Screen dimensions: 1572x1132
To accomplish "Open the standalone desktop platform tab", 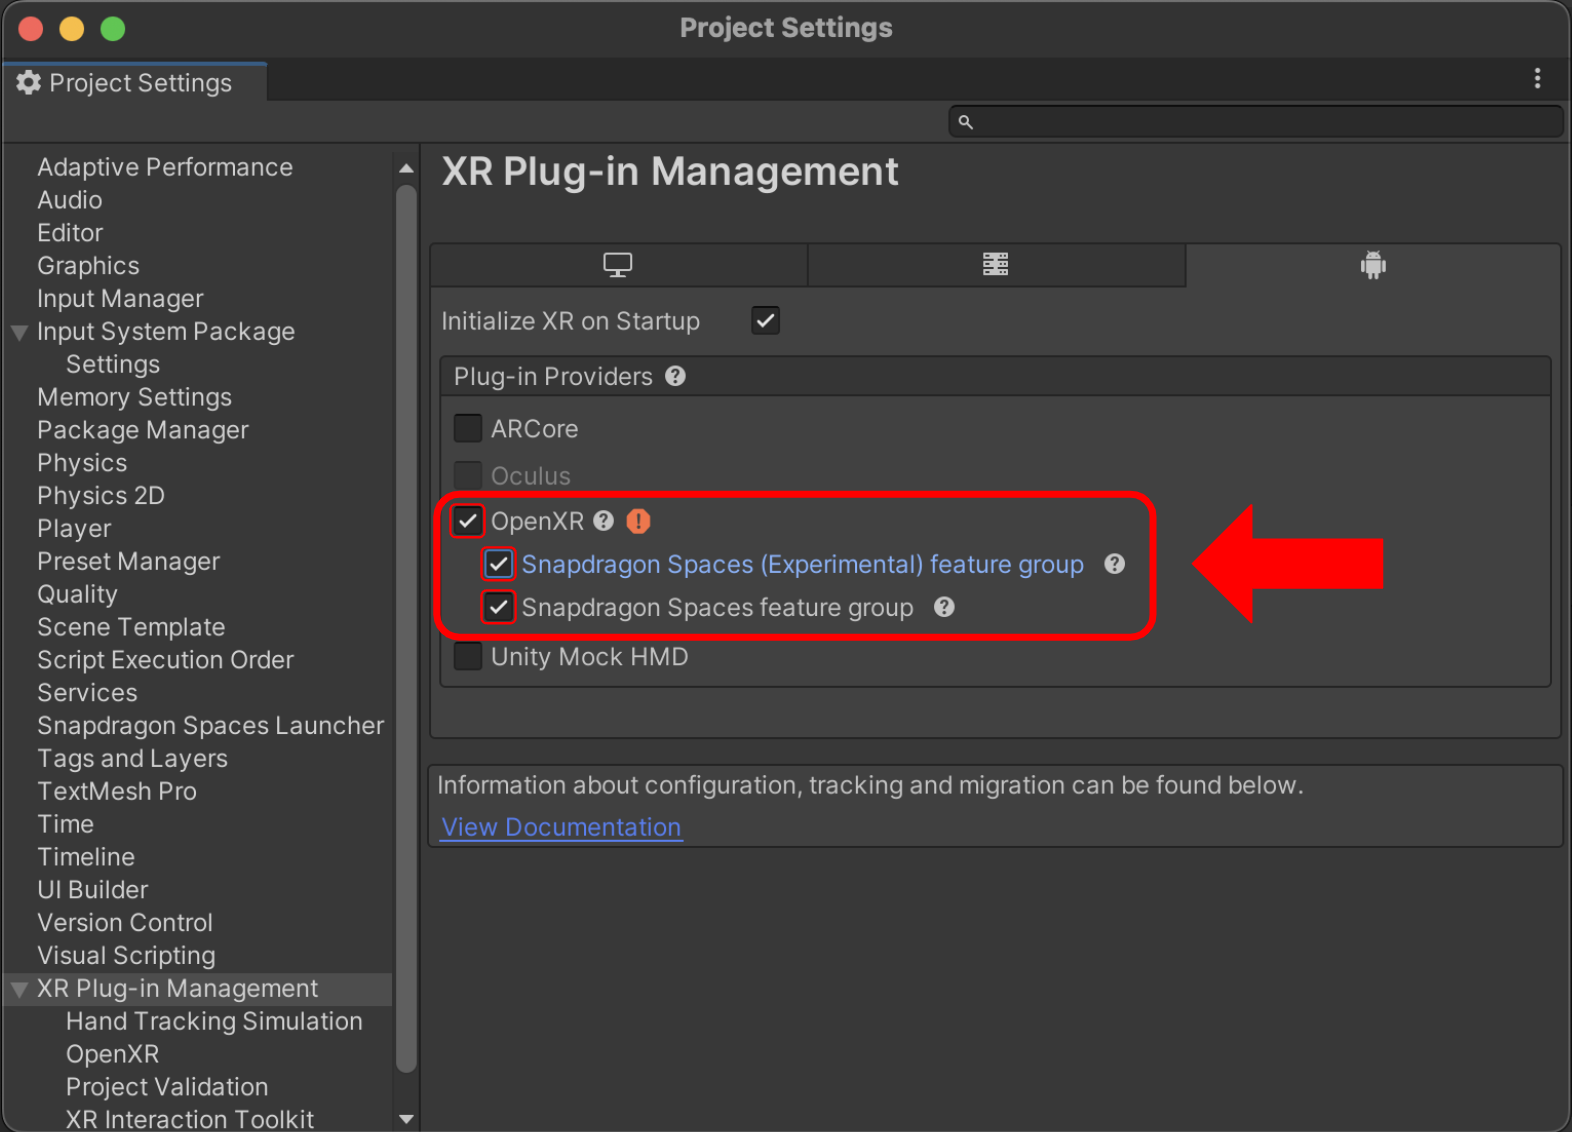I will 618,265.
